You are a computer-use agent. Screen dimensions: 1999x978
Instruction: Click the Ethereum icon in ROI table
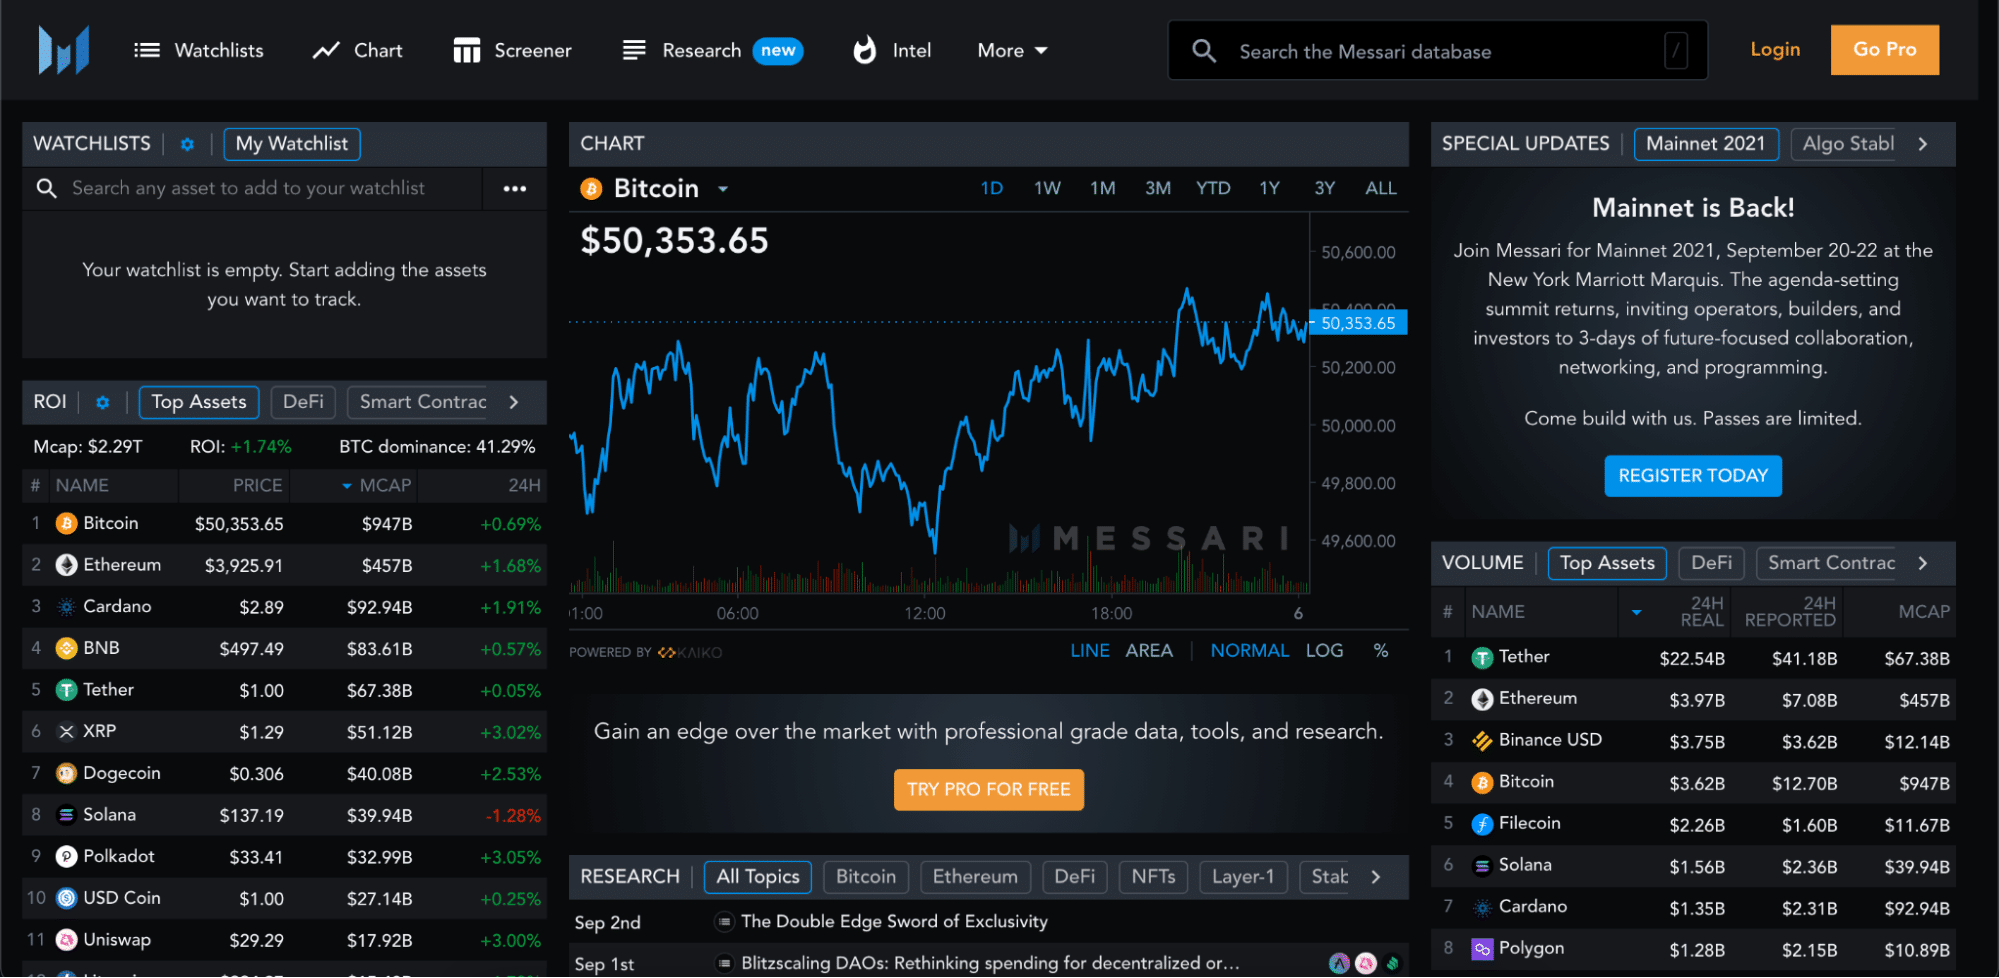[x=66, y=565]
